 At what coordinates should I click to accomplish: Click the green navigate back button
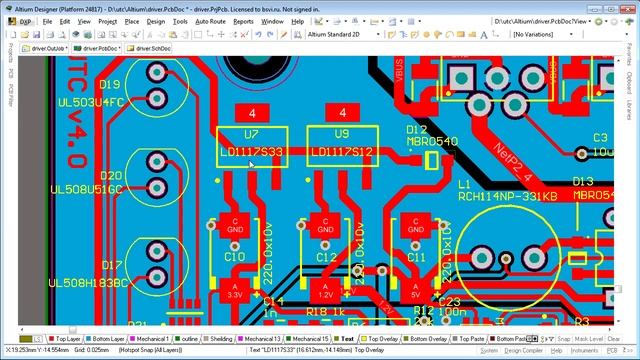[598, 22]
